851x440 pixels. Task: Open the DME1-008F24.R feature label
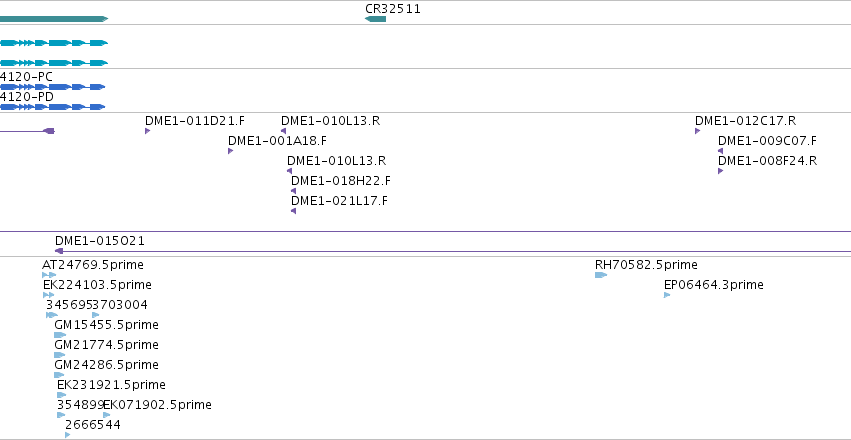point(767,161)
